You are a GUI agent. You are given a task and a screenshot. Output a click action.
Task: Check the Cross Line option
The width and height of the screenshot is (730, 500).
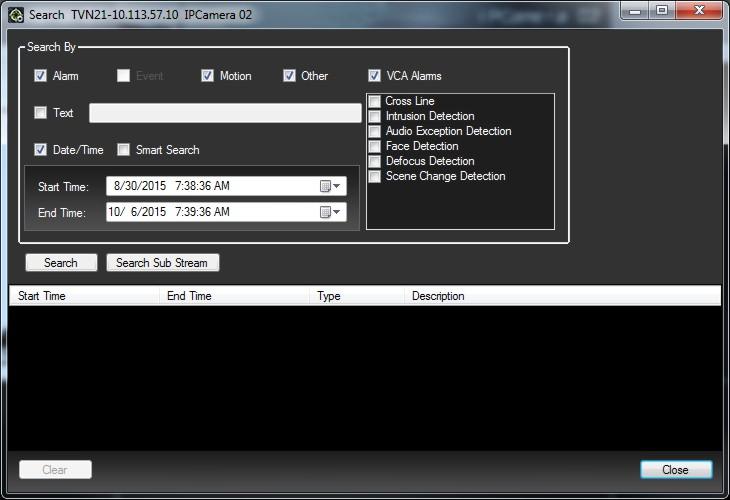375,101
